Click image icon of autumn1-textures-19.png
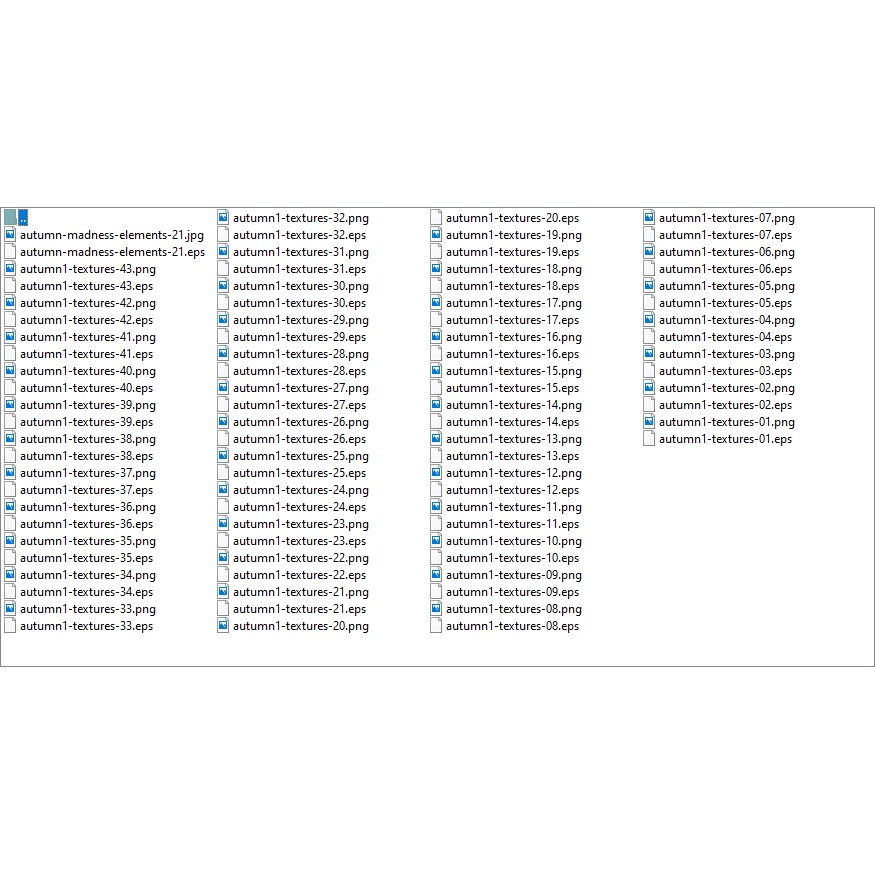The height and width of the screenshot is (875, 875). tap(436, 234)
